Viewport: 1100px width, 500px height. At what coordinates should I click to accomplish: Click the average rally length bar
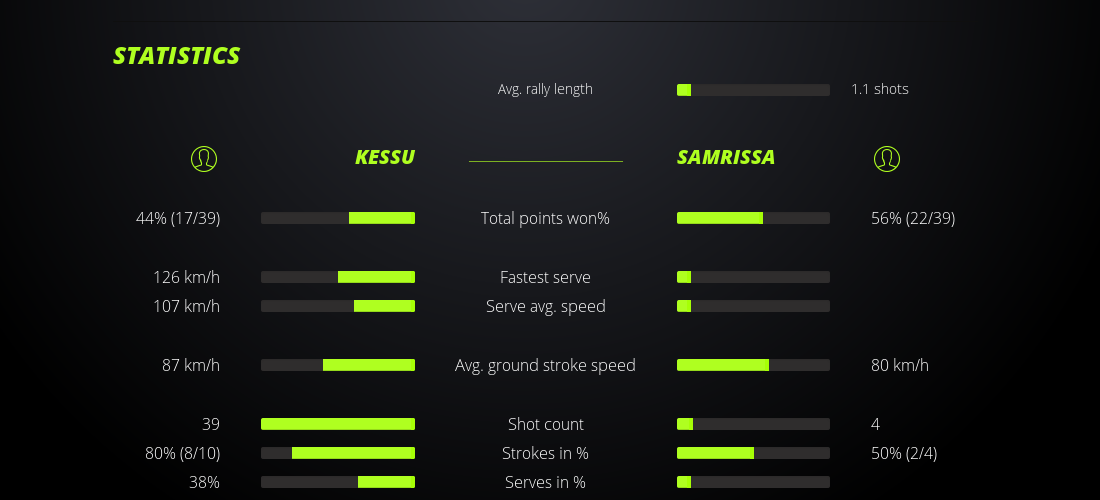(x=753, y=90)
